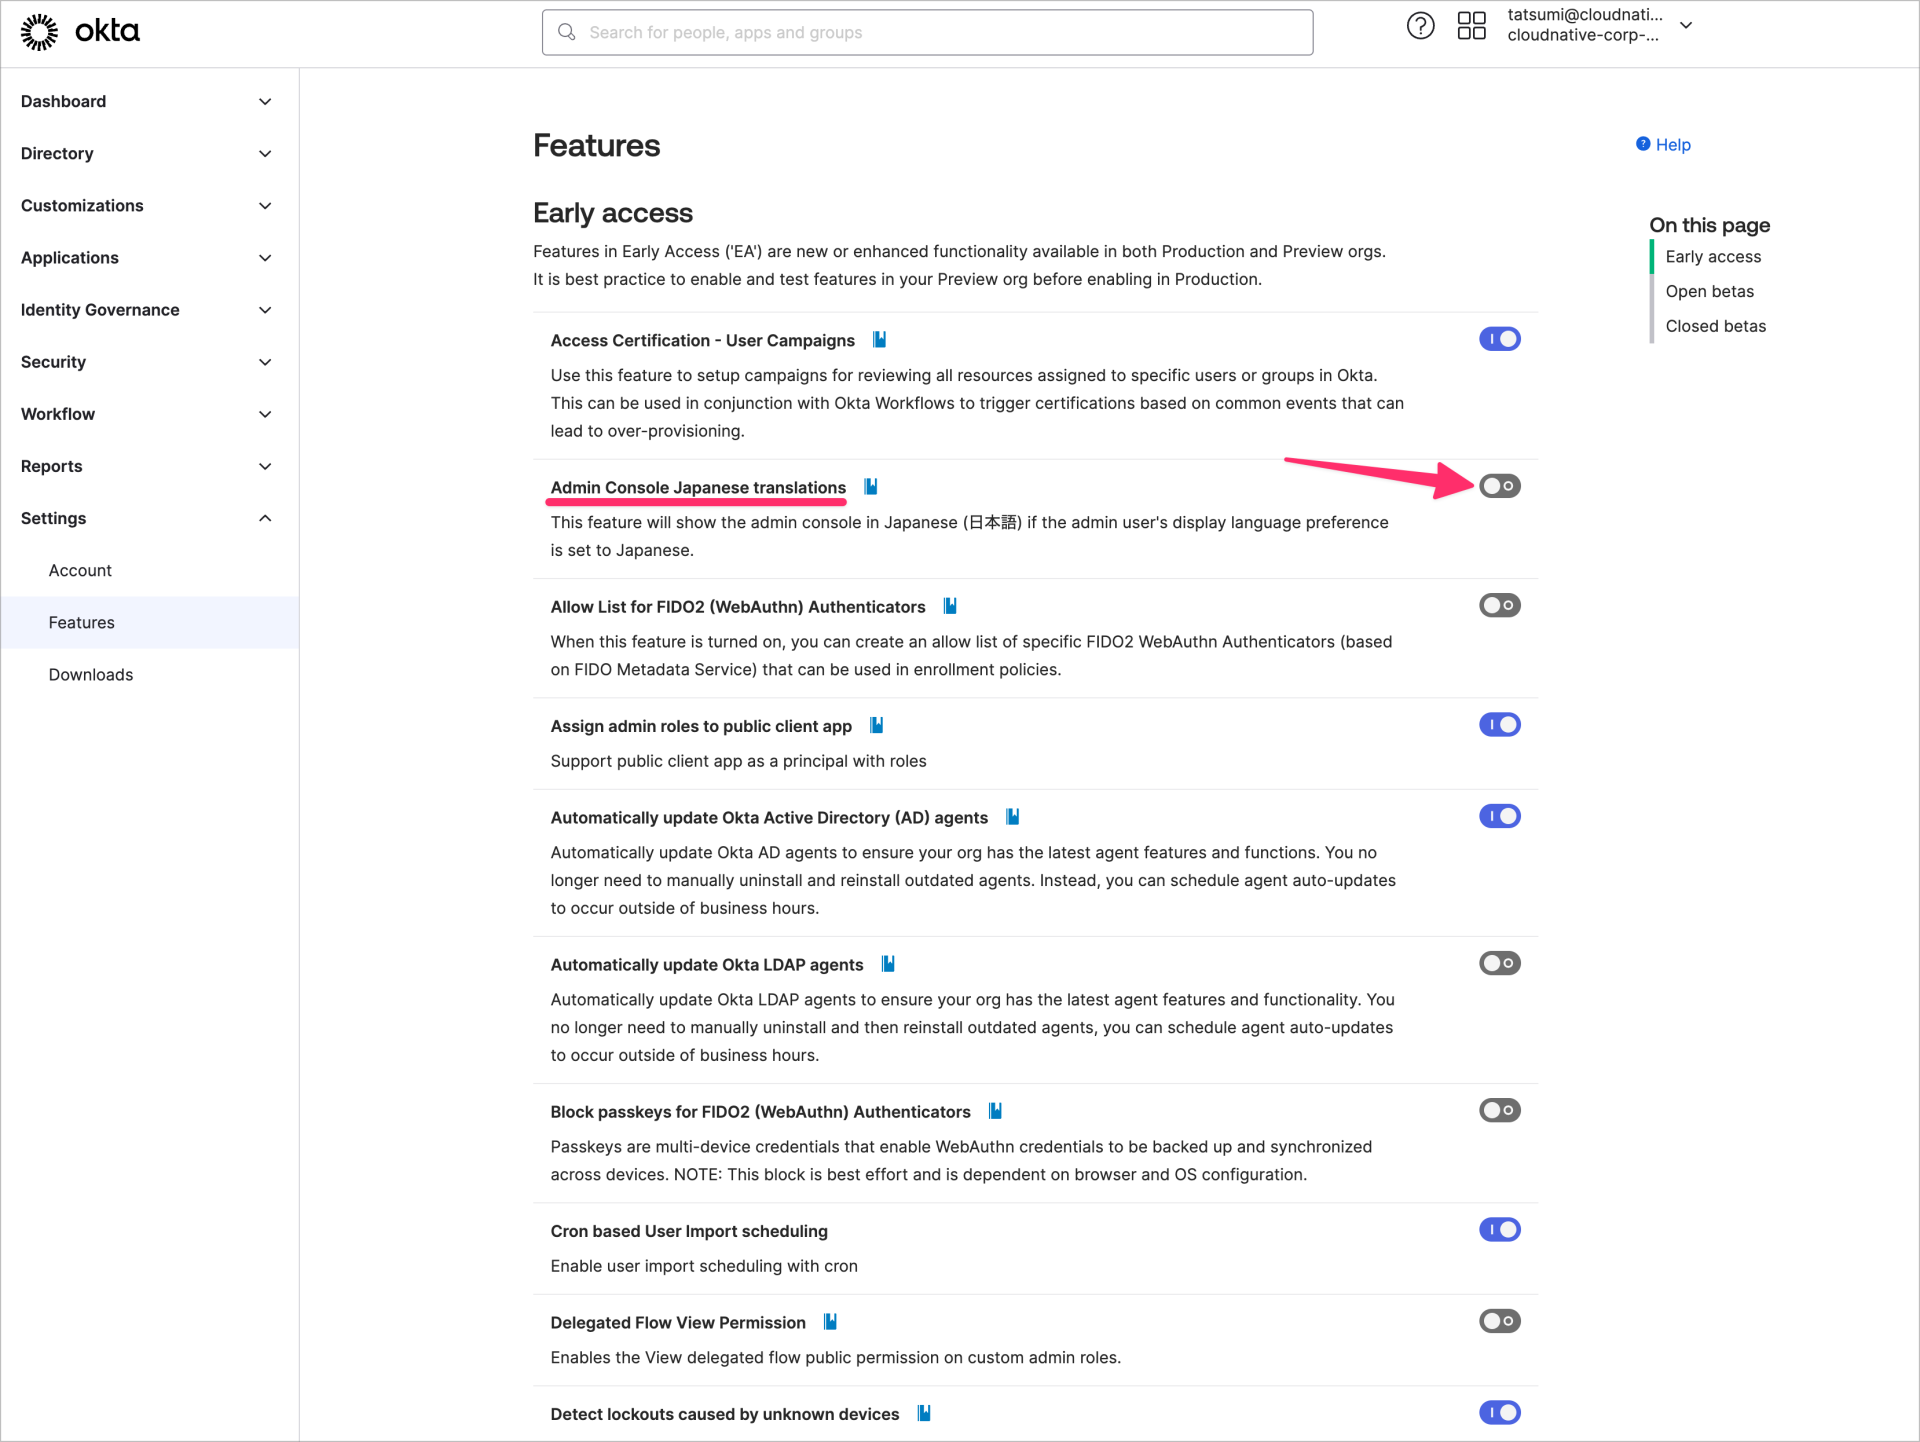
Task: Click documentation icon beside Admin Console Japanese translations
Action: [869, 486]
